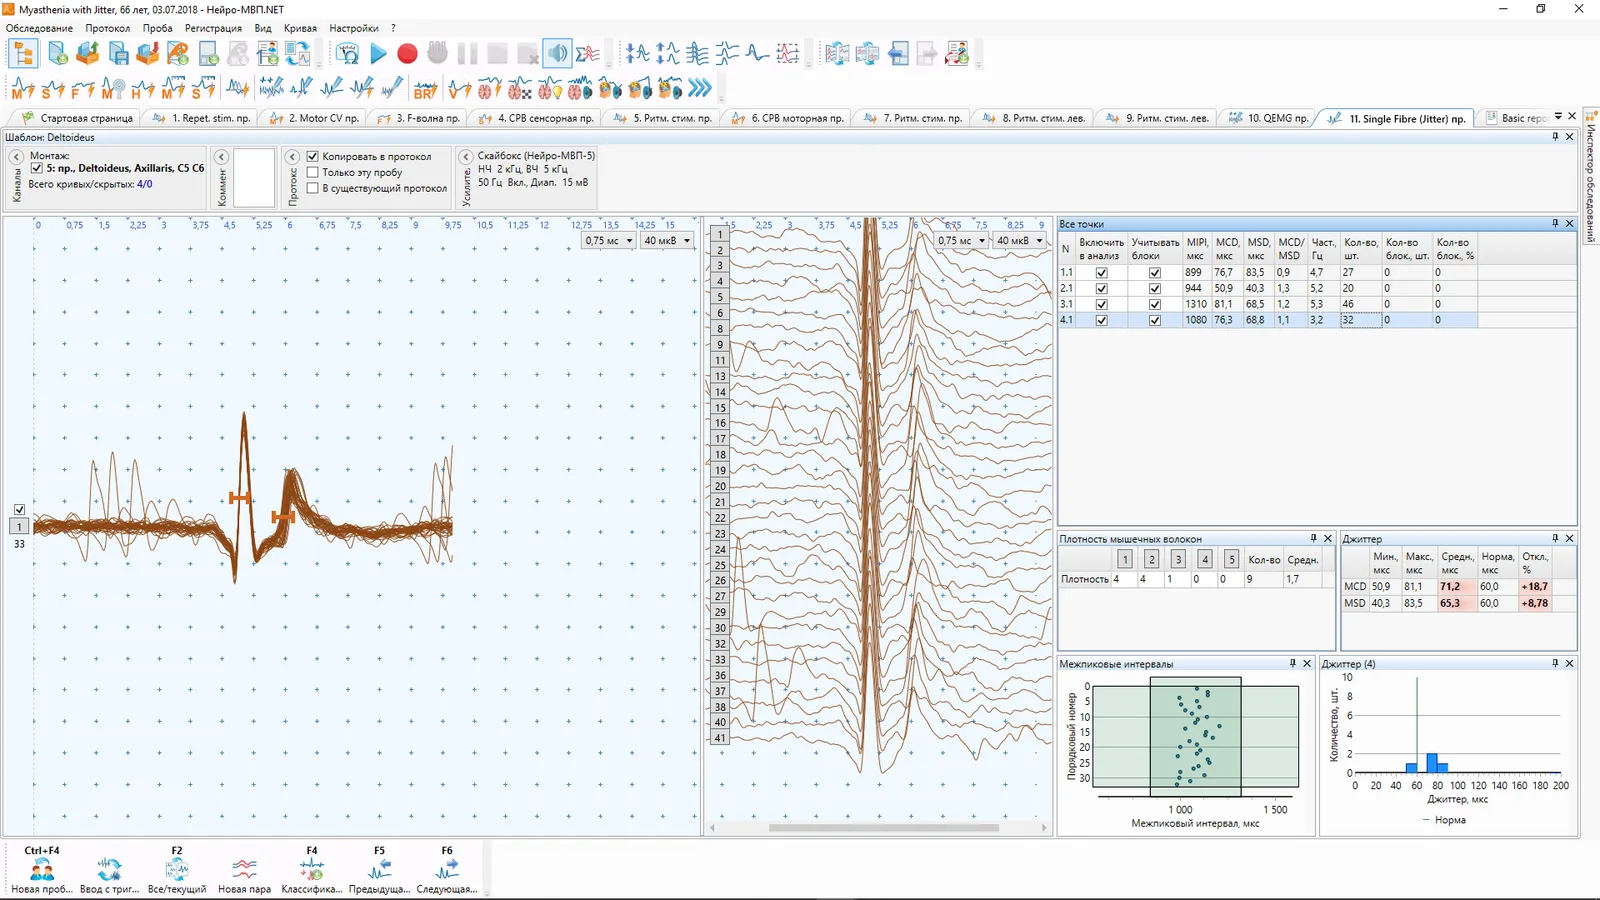Collapse the Комментарий section arrow
Screen dimensions: 1600x900
(x=222, y=157)
